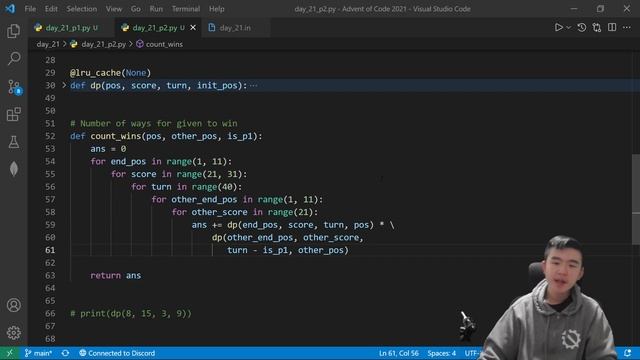Click 'def count_wins' function definition line
640x360 pixels.
tap(166, 136)
